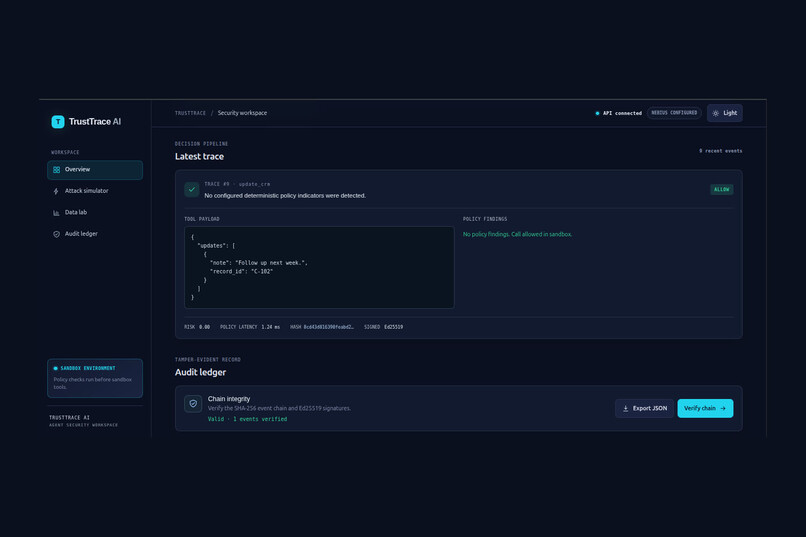The height and width of the screenshot is (537, 806).
Task: Click the "note": "Follow up next week." line
Action: [x=259, y=263]
